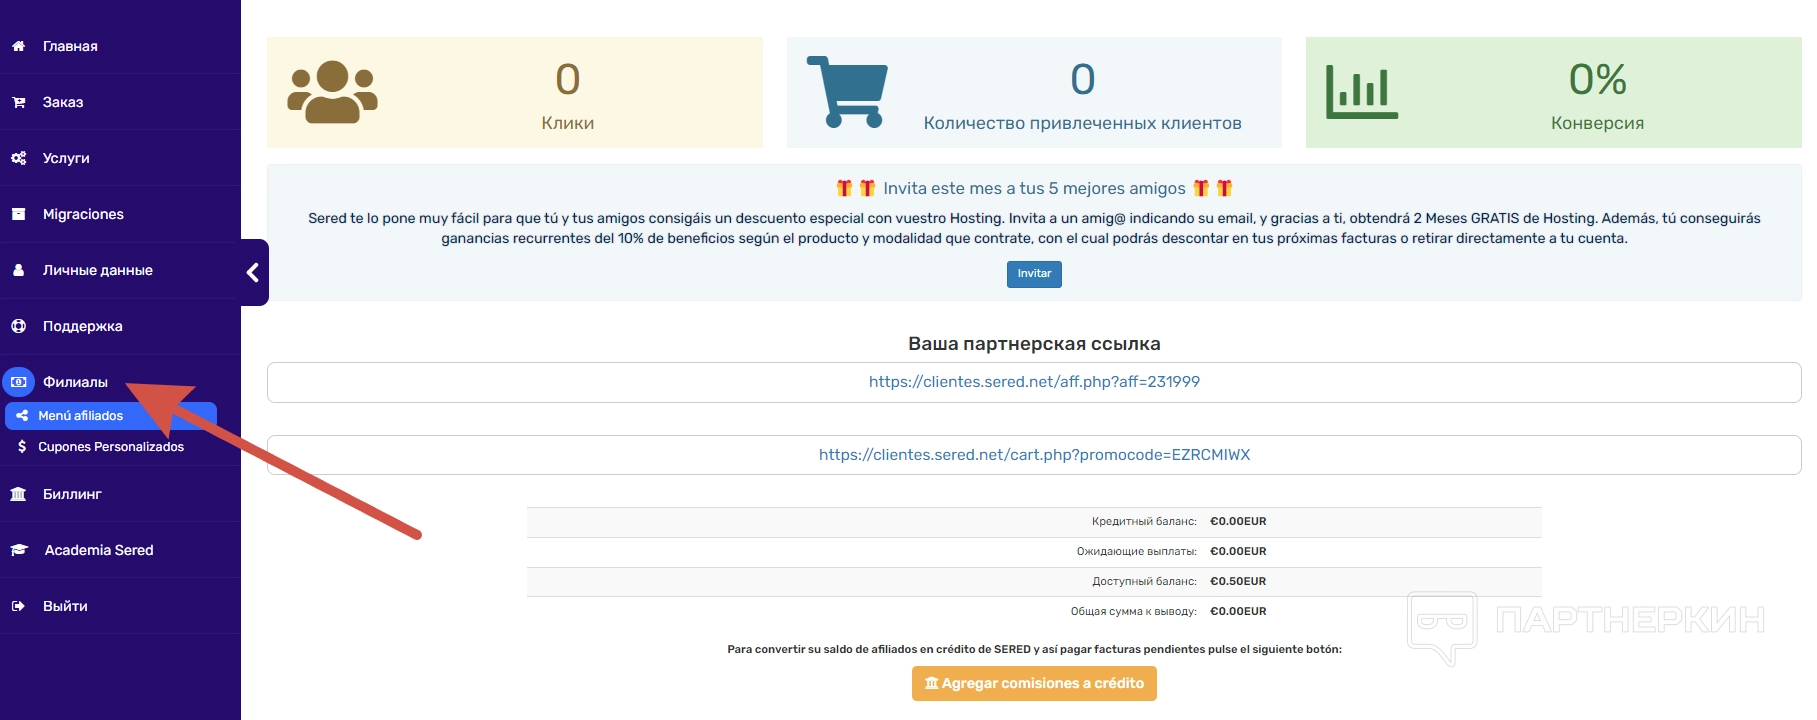Click the user icon beside Личные данные
Image resolution: width=1817 pixels, height=720 pixels.
click(x=18, y=270)
